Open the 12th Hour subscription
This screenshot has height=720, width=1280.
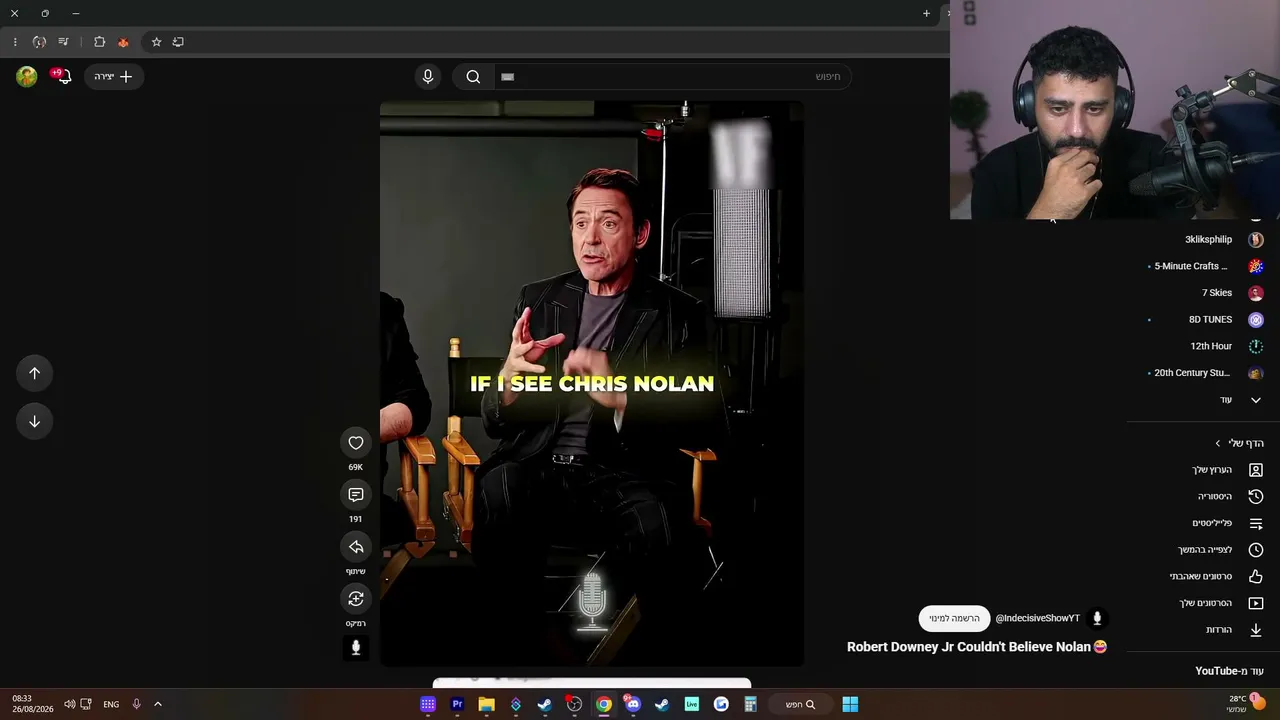tap(1200, 346)
